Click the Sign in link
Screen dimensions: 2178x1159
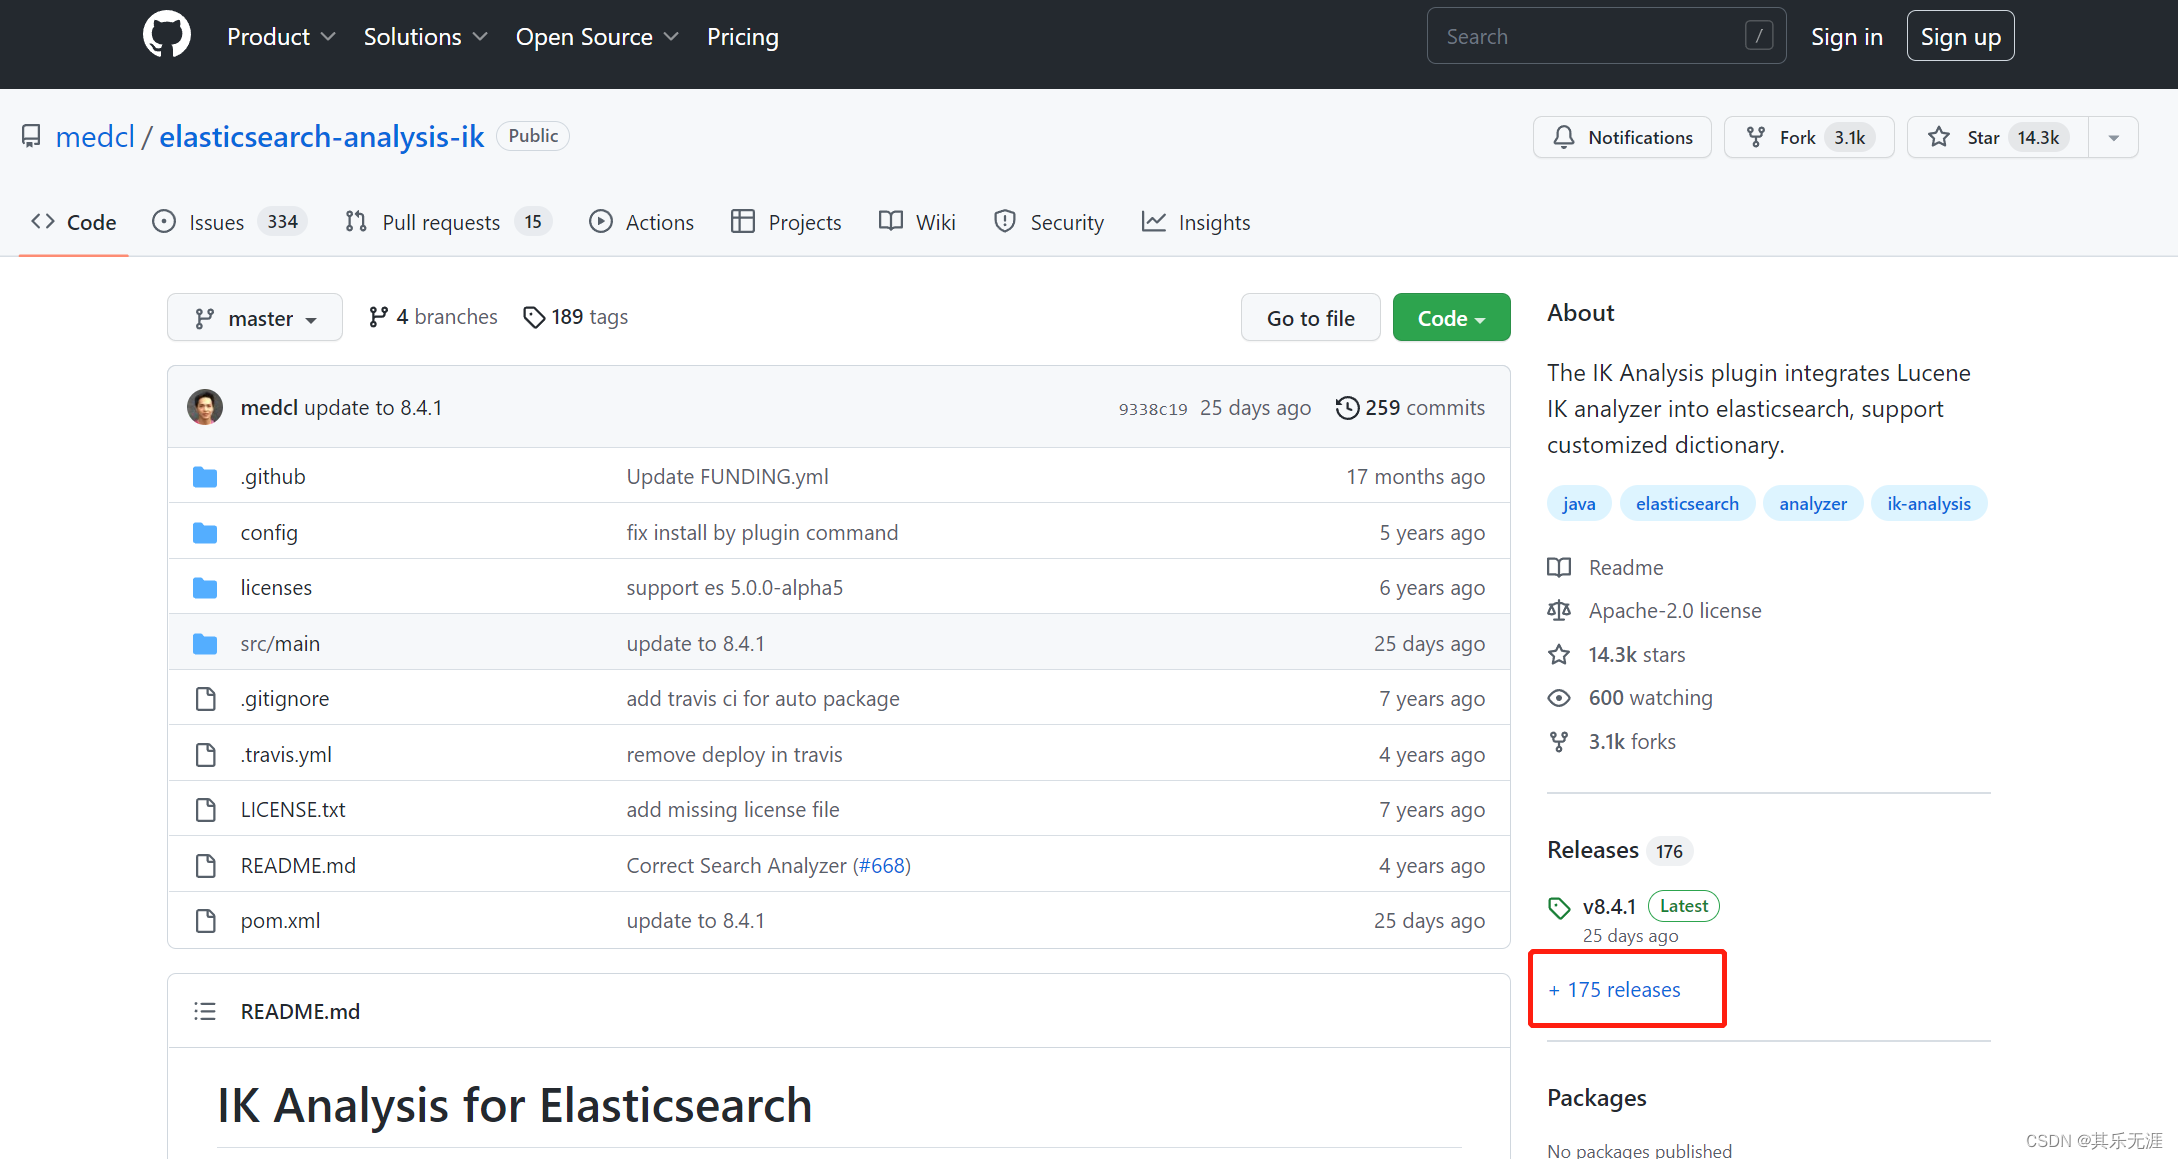point(1846,37)
